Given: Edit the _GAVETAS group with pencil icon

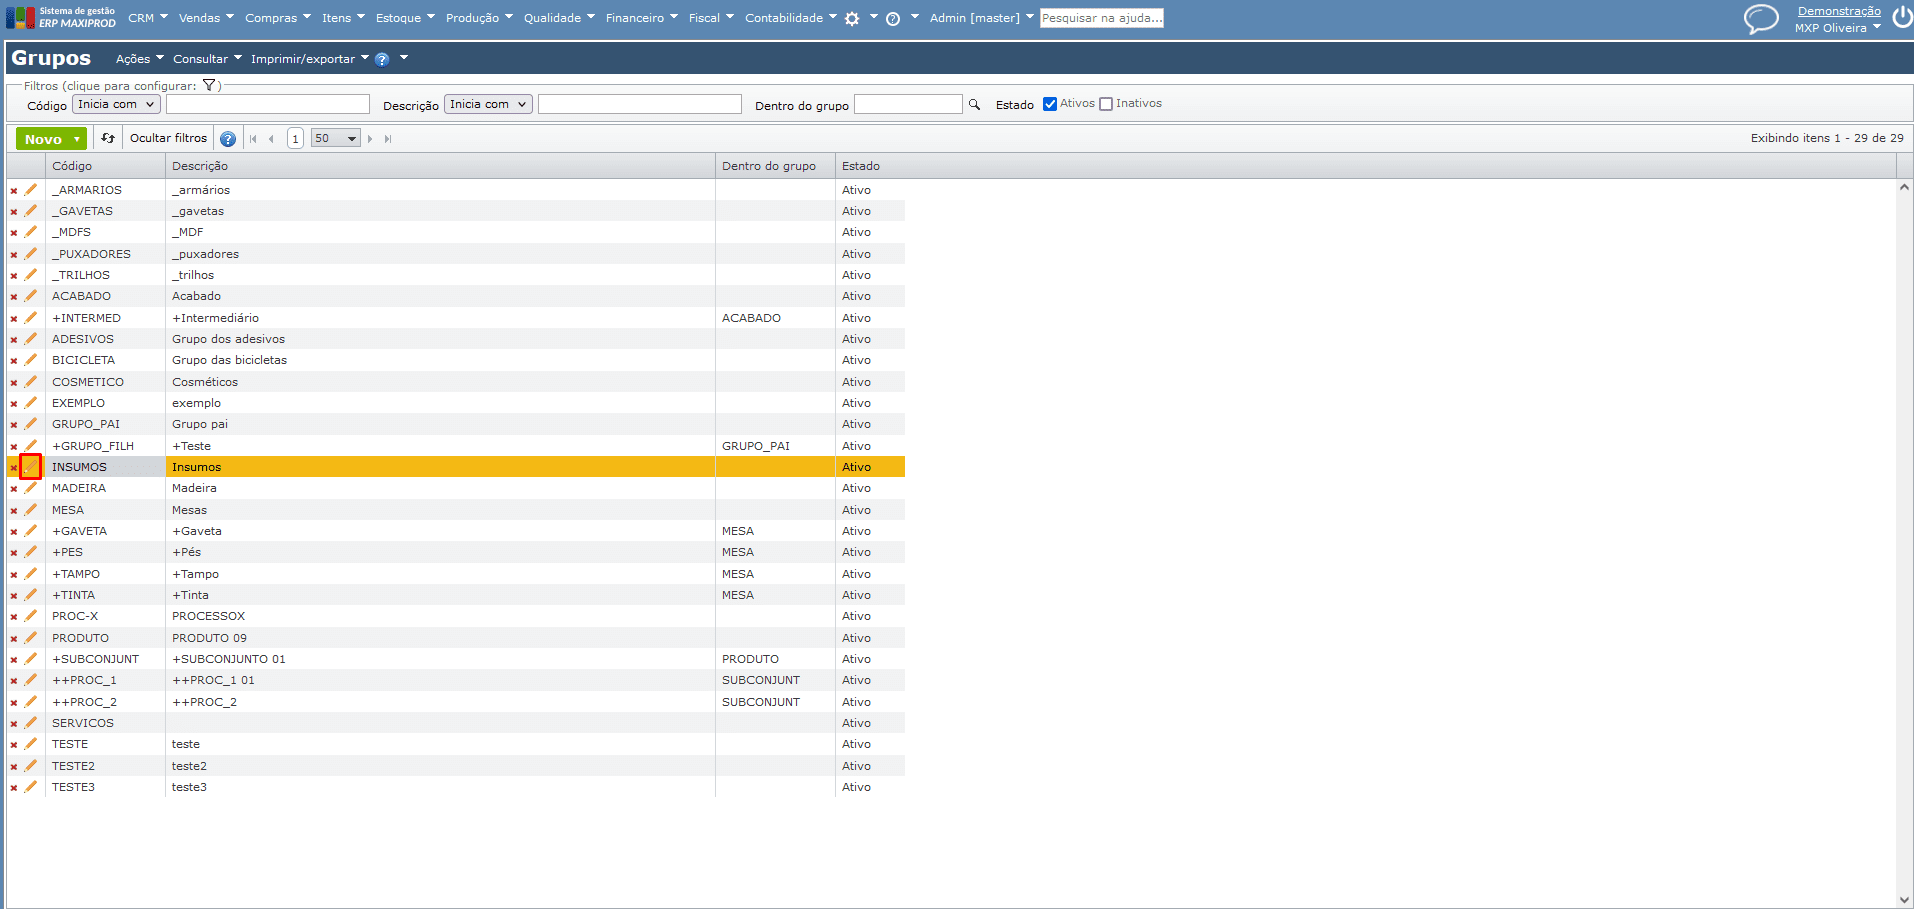Looking at the screenshot, I should click(x=31, y=211).
